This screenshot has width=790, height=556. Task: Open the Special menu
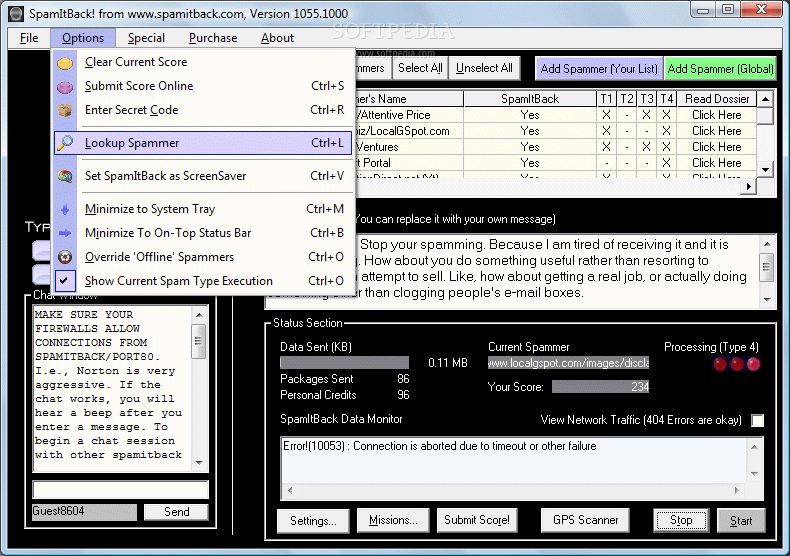[146, 38]
